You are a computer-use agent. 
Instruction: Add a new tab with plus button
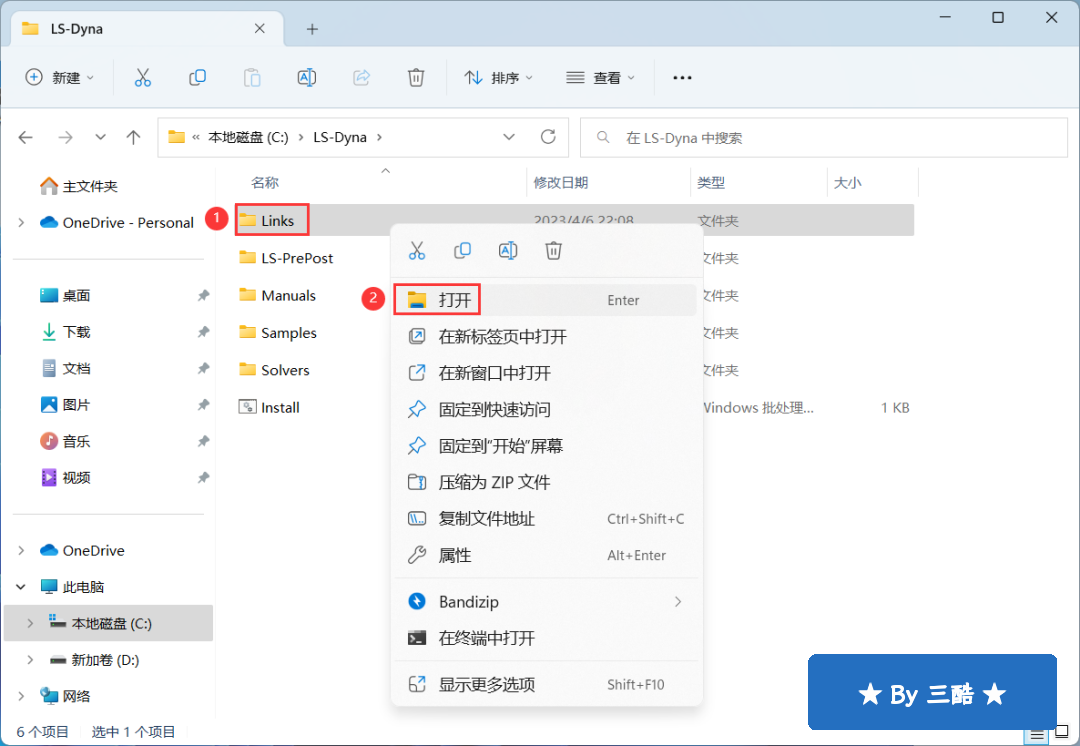click(x=312, y=29)
